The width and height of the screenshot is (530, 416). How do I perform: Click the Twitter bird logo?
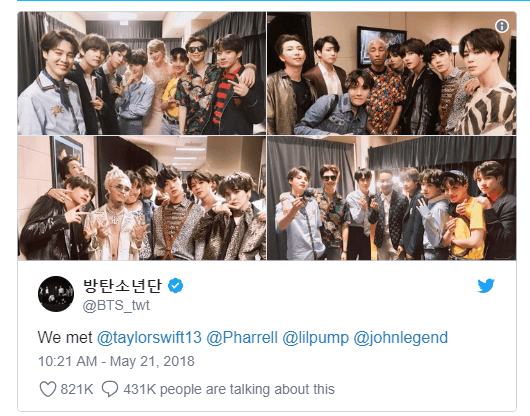pos(486,286)
